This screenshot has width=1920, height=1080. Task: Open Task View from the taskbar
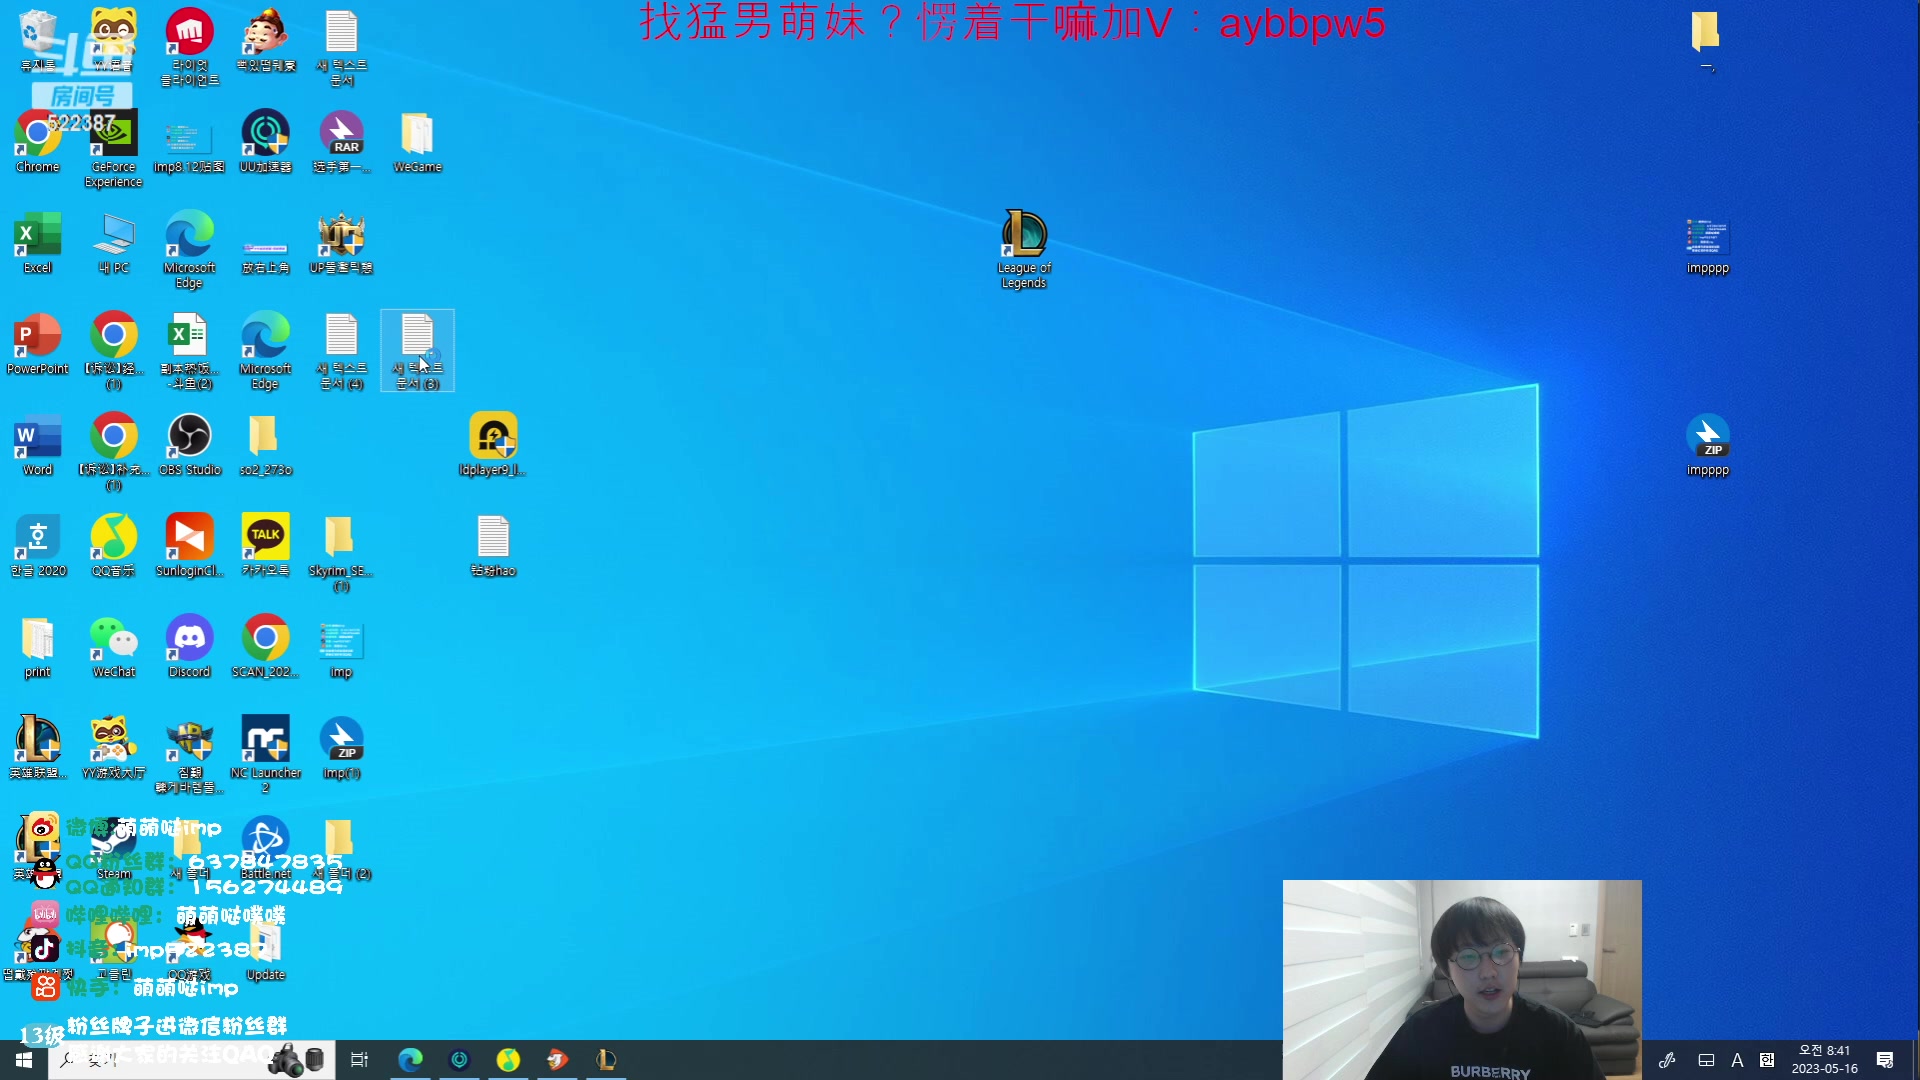[360, 1060]
